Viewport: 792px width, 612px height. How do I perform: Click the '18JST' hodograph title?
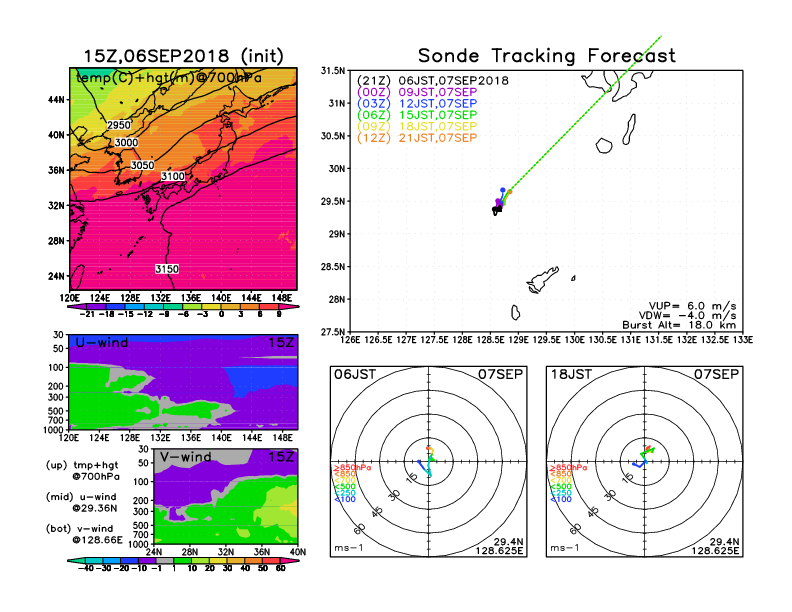point(571,374)
